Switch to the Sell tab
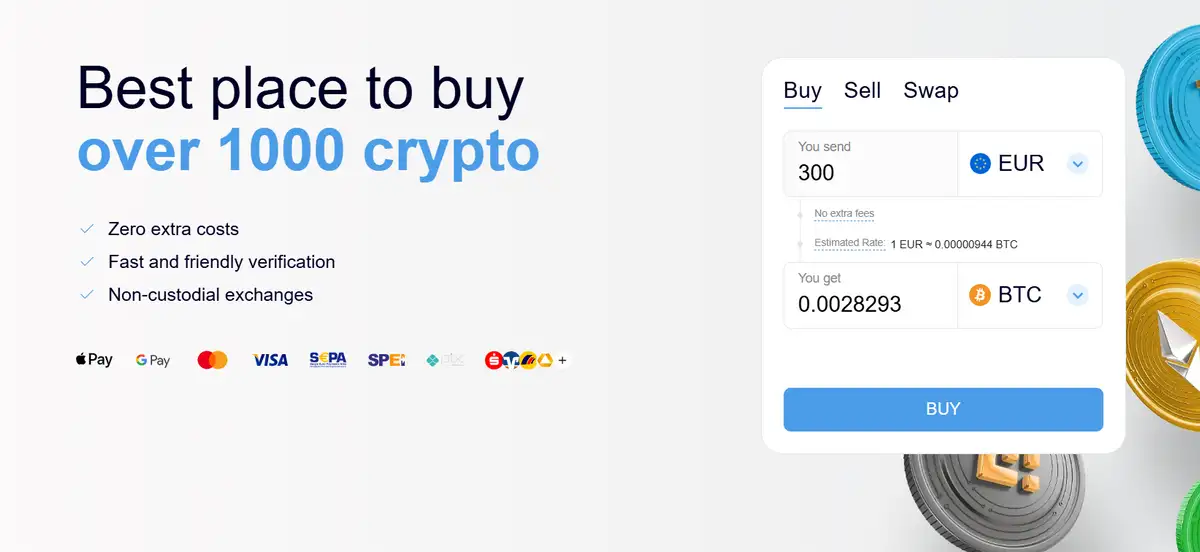This screenshot has width=1200, height=552. point(862,90)
